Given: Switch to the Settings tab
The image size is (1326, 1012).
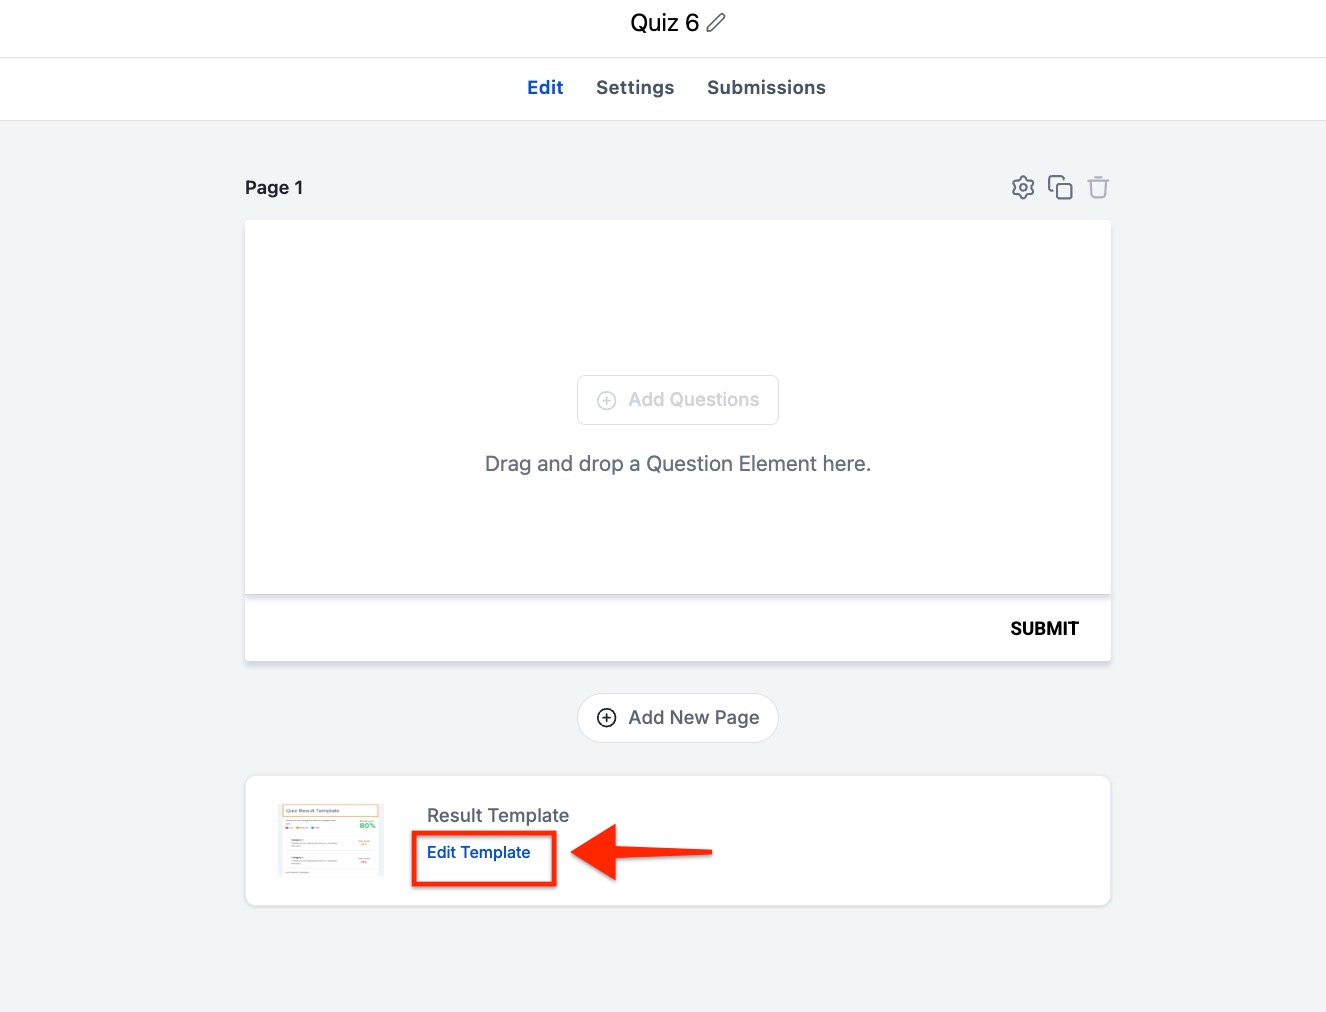Looking at the screenshot, I should tap(635, 88).
